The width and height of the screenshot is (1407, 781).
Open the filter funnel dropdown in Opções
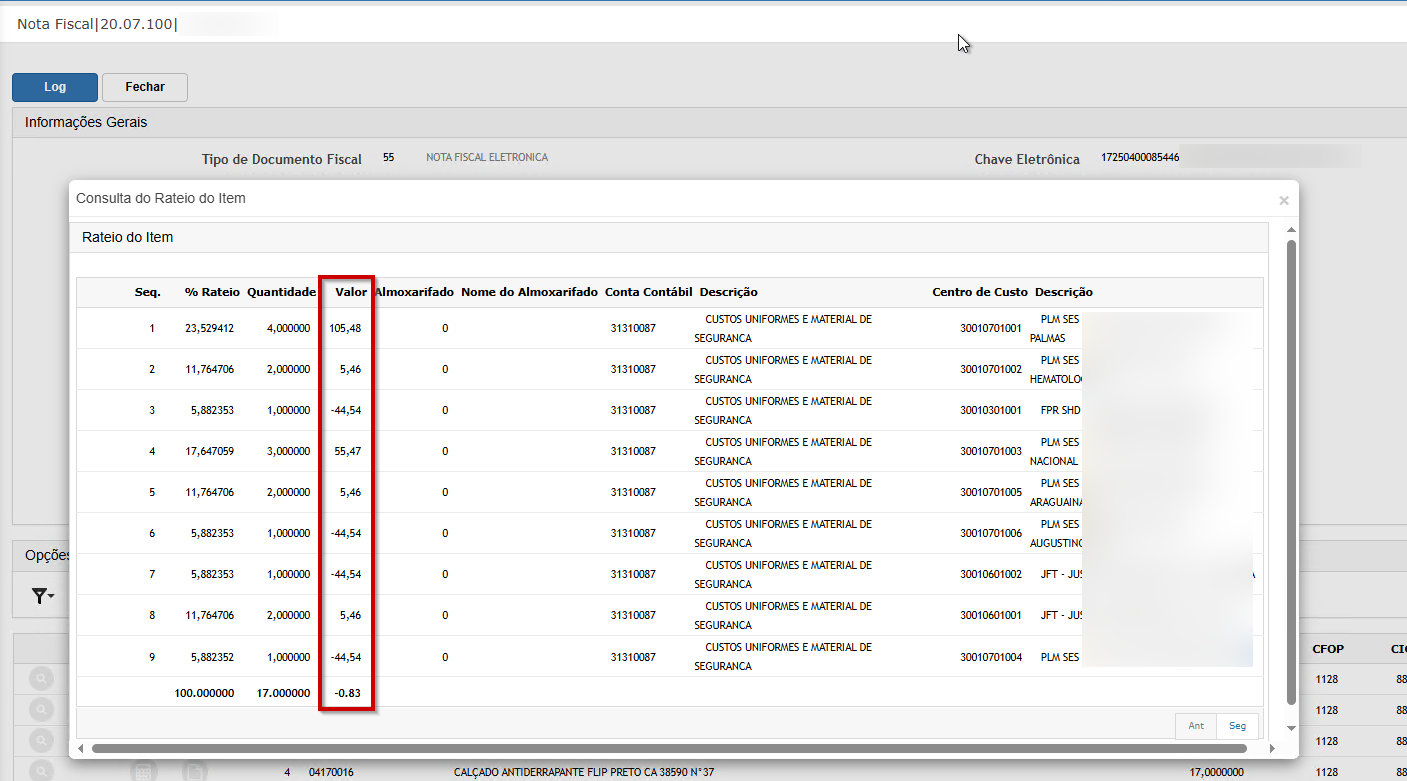[43, 596]
